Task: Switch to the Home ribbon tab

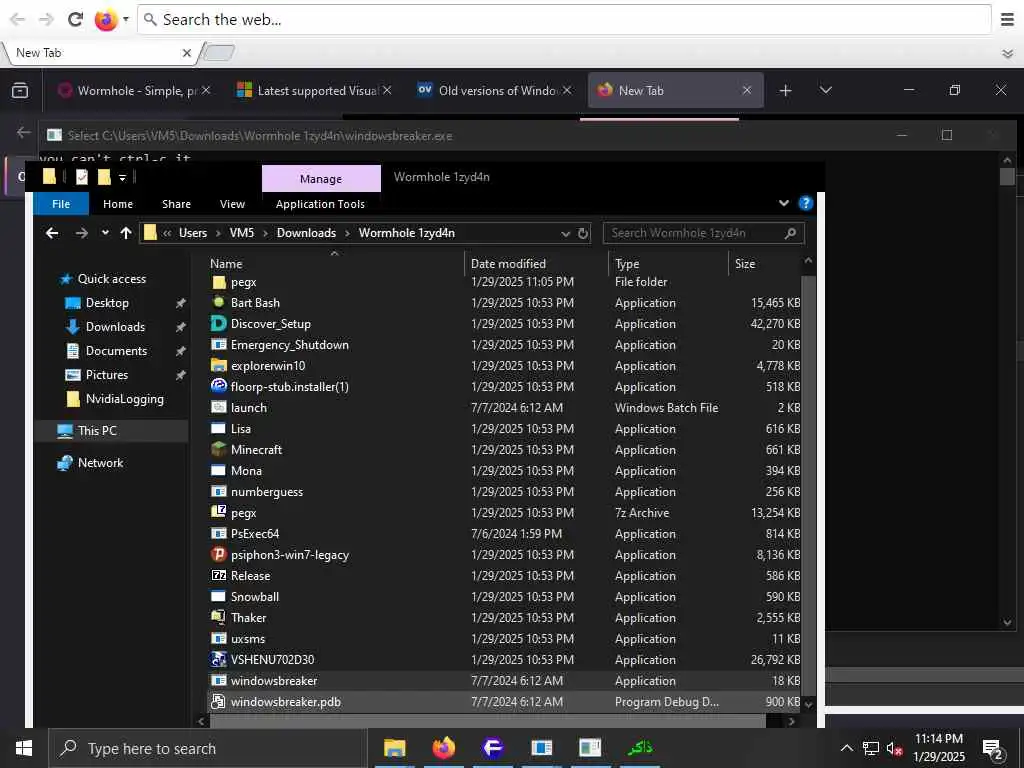Action: 118,204
